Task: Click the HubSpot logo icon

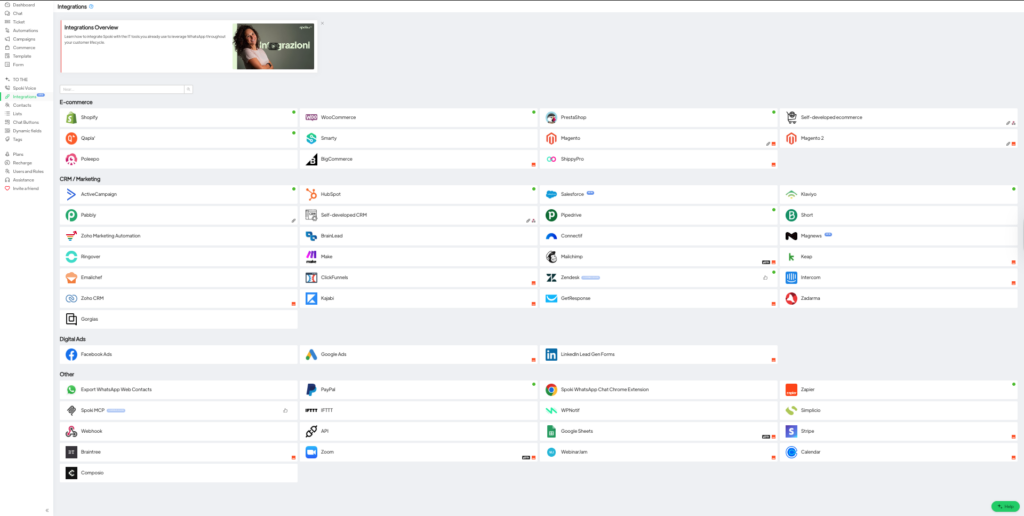Action: pos(312,194)
